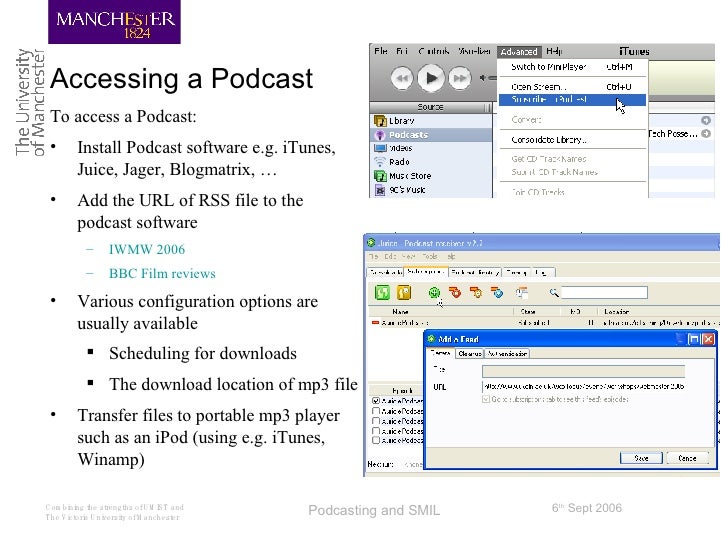Choose Open Stream in Advanced menu

click(x=572, y=86)
